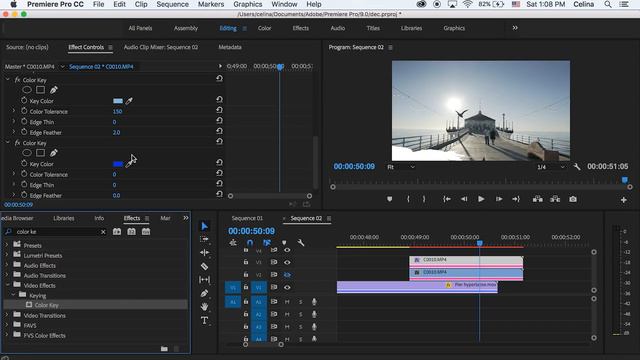Click Go to Out point button
This screenshot has width=640, height=360.
516,199
